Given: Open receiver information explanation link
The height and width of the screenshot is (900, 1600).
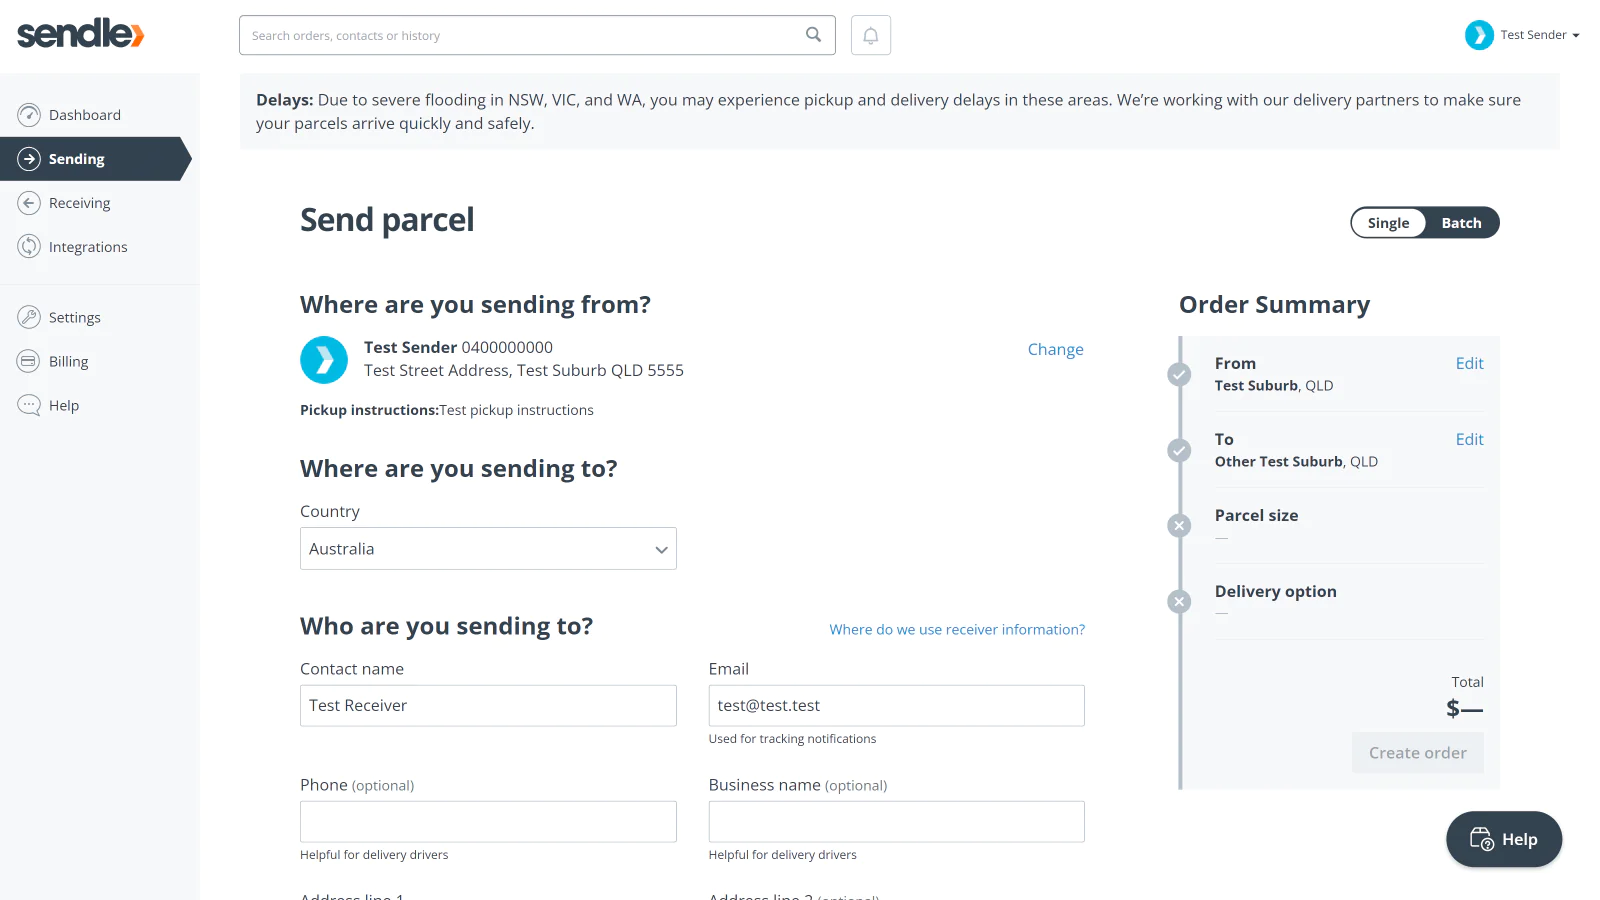Looking at the screenshot, I should pyautogui.click(x=957, y=629).
